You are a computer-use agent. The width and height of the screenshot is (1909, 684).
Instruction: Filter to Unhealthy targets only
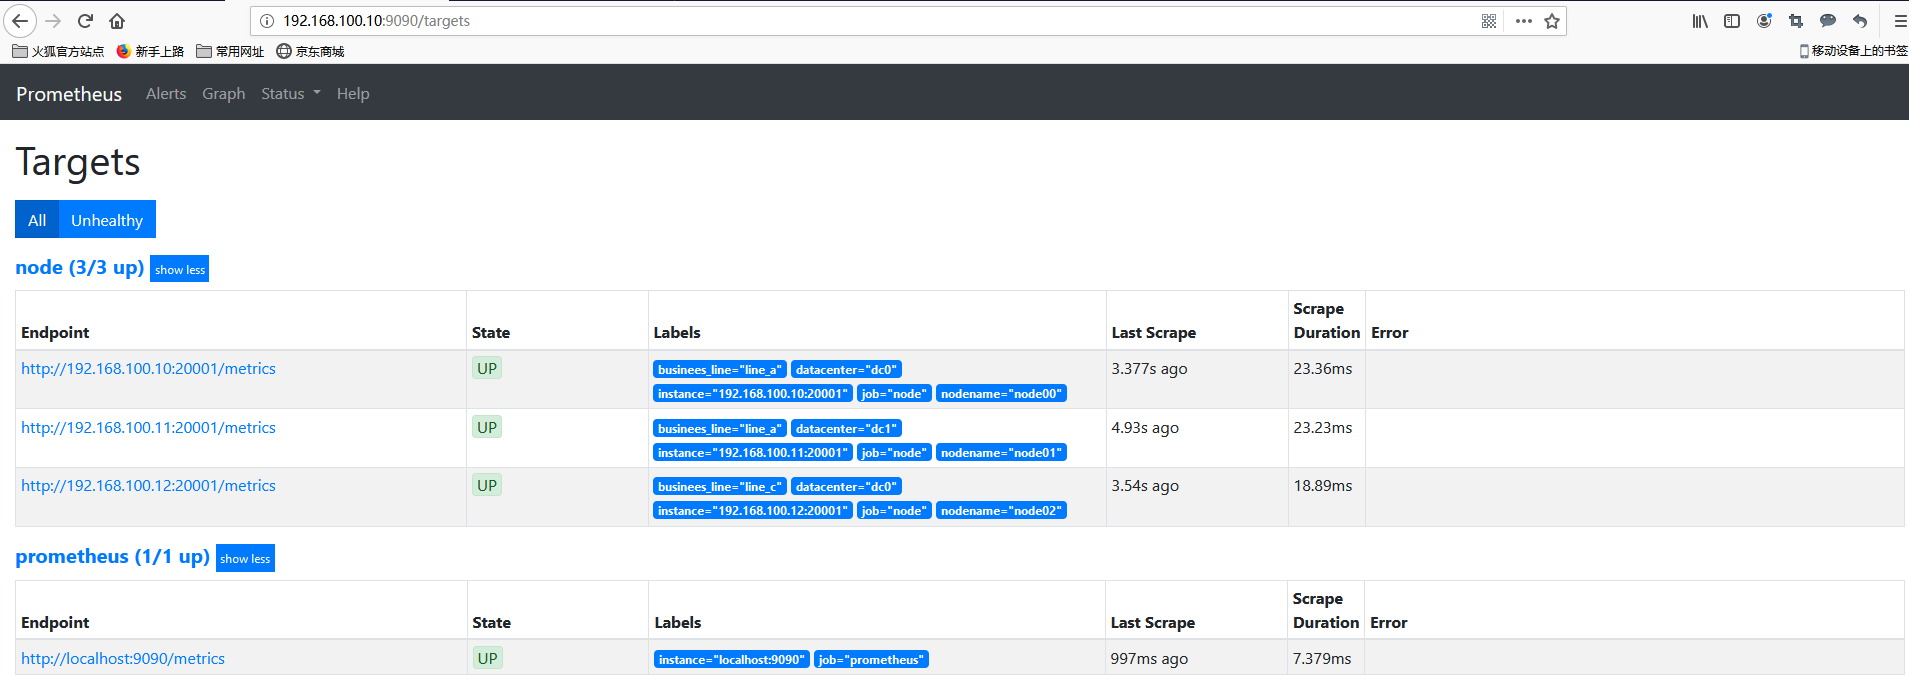107,220
